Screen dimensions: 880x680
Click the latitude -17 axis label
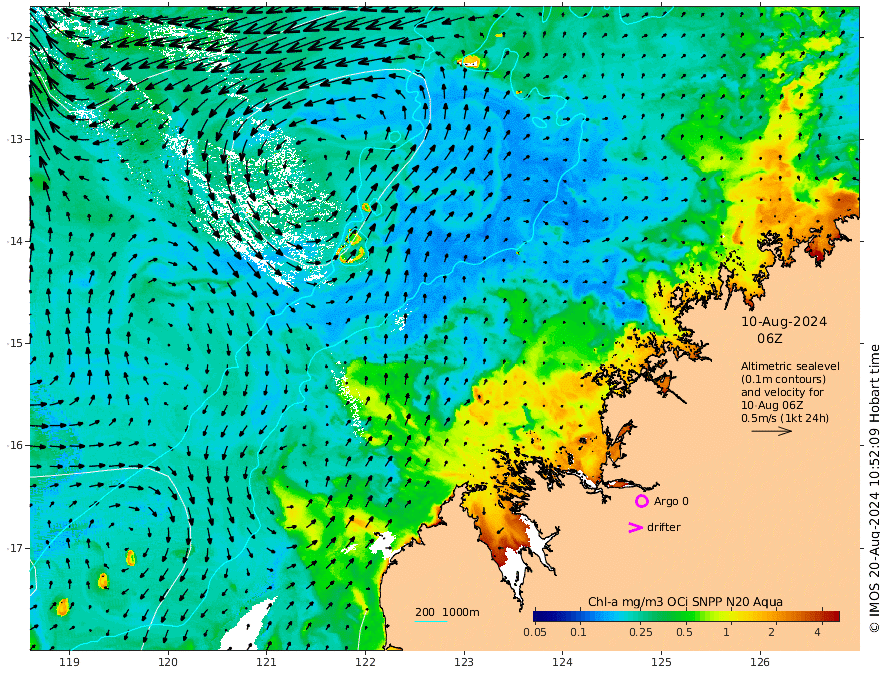pyautogui.click(x=16, y=548)
